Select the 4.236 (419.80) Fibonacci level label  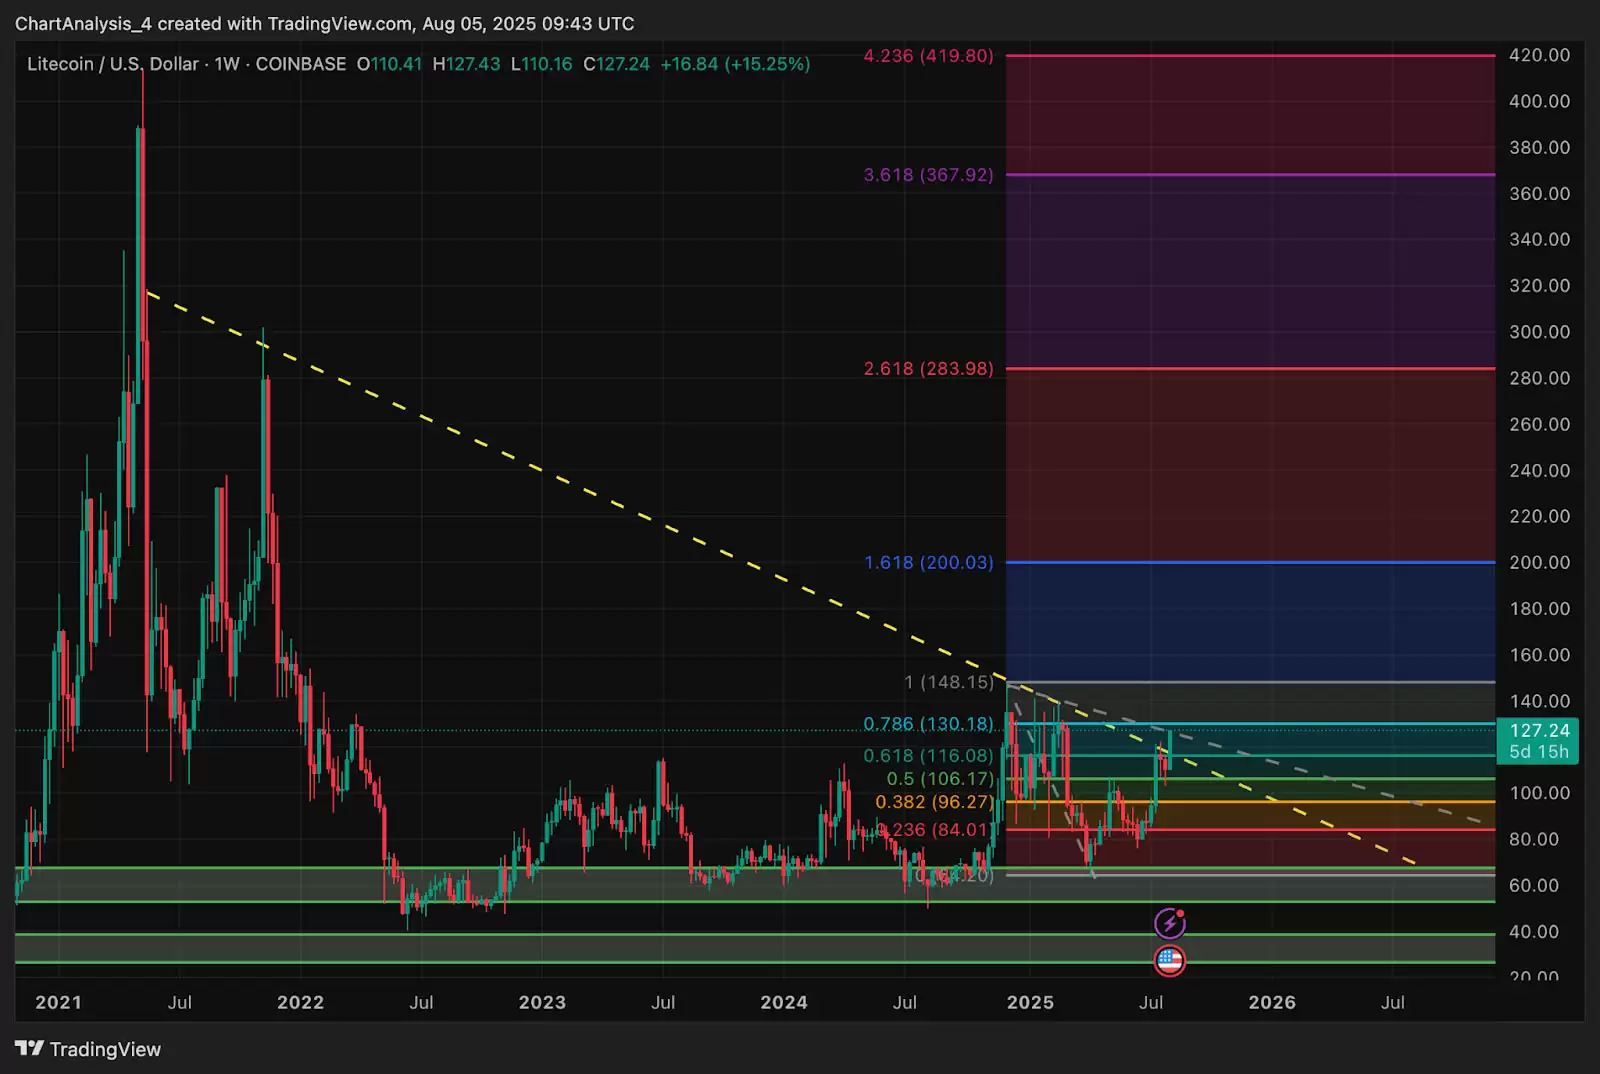point(928,56)
